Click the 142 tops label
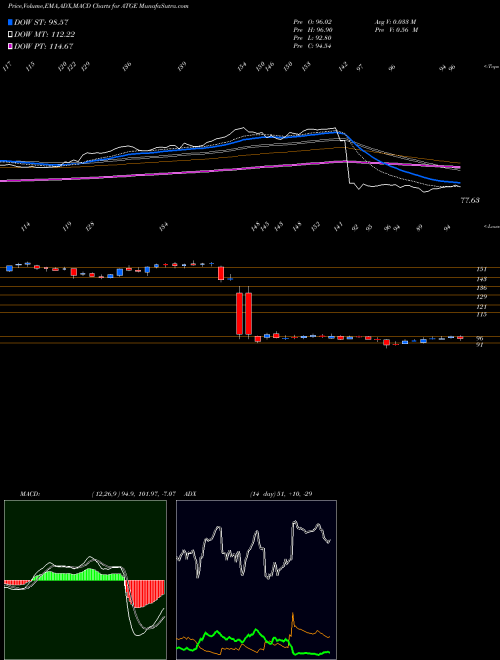The height and width of the screenshot is (660, 500). click(344, 67)
